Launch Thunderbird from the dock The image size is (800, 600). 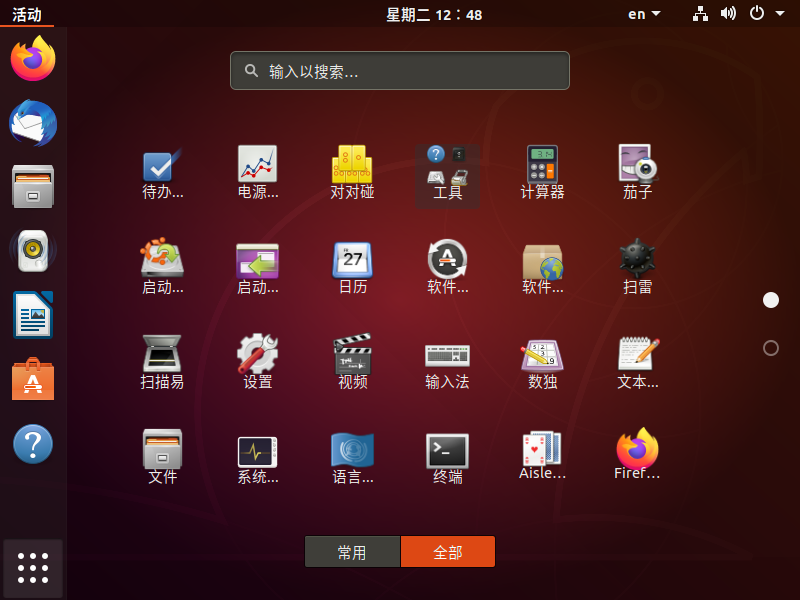(33, 122)
